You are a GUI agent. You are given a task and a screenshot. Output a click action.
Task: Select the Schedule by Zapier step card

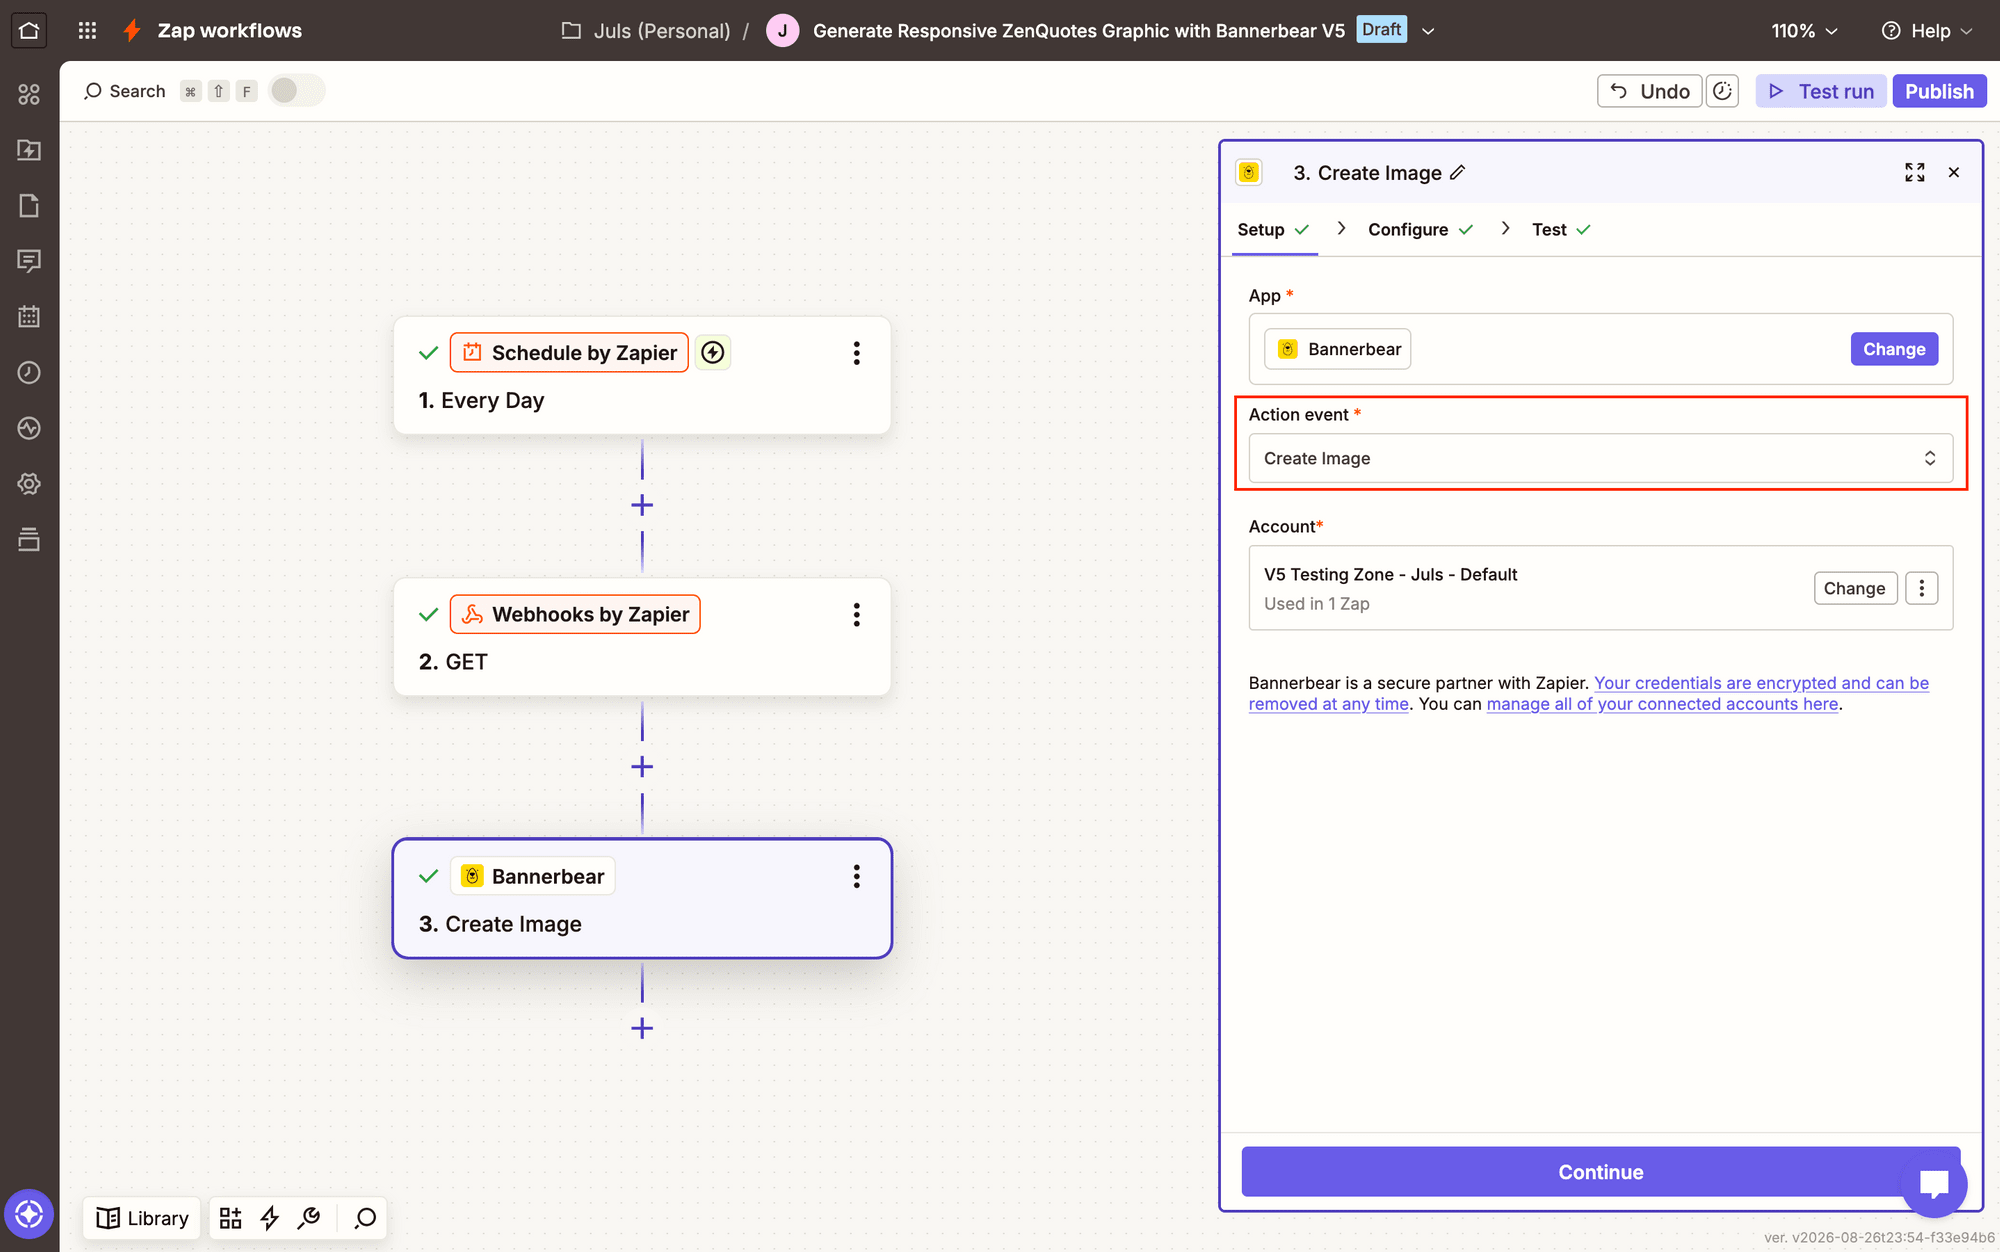(x=642, y=376)
